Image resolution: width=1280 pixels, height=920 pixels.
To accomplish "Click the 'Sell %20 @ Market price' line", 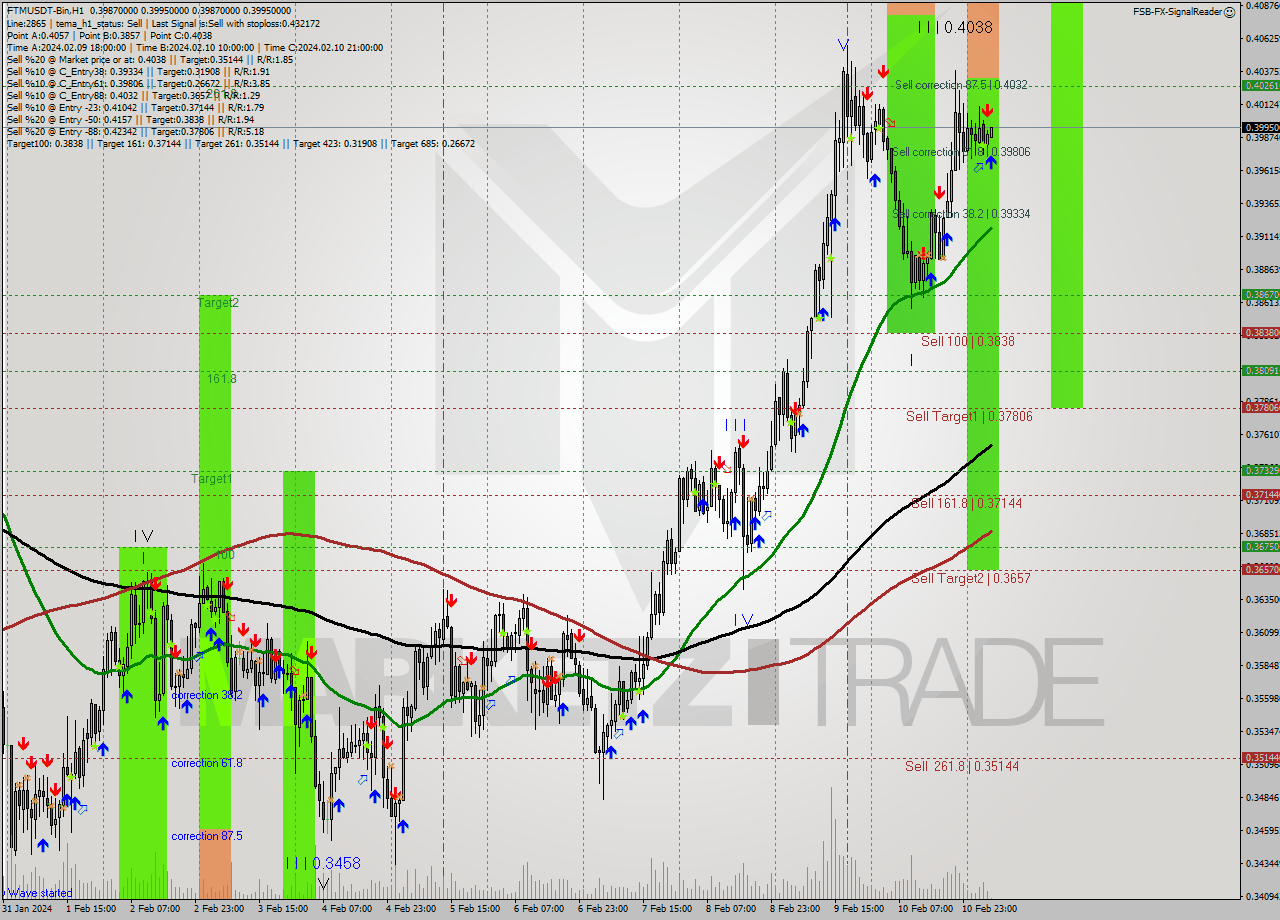I will pos(149,59).
